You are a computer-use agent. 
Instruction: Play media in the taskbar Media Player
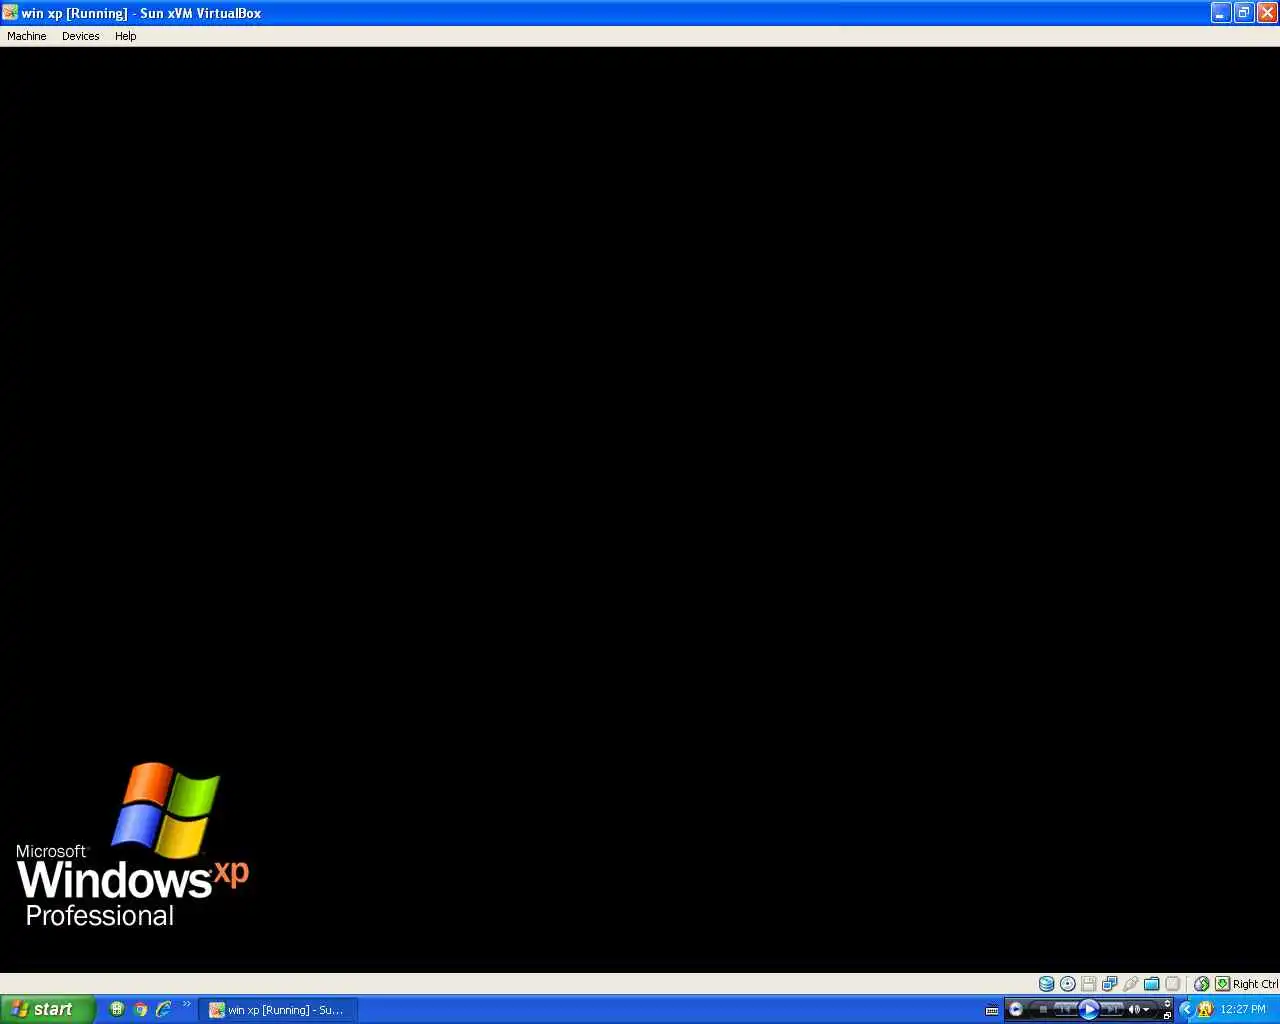(x=1089, y=1009)
